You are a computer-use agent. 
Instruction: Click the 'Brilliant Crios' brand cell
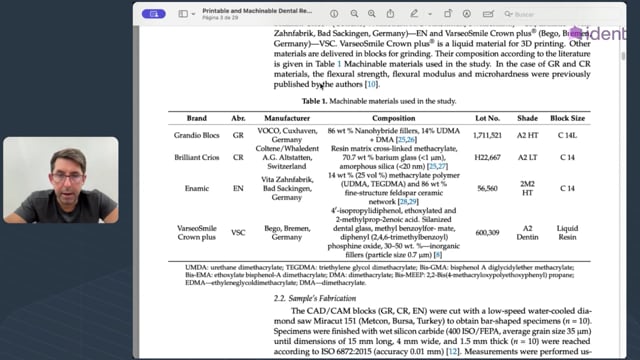[x=196, y=157]
